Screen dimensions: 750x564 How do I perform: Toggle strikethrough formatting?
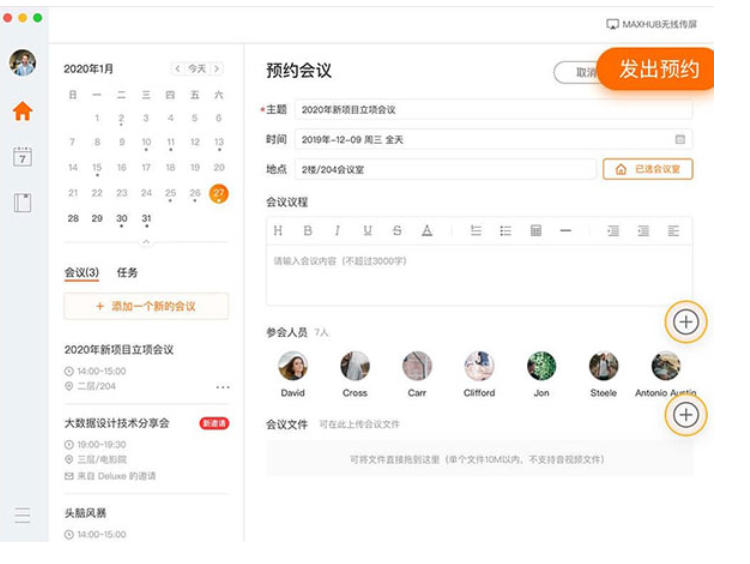pos(397,231)
